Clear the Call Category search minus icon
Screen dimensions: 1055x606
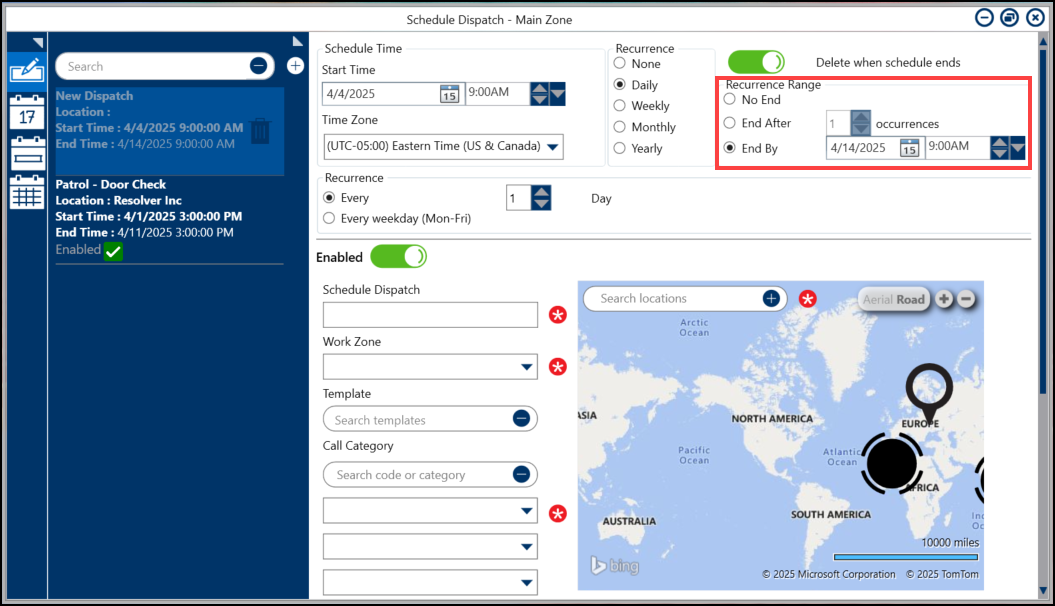click(521, 474)
